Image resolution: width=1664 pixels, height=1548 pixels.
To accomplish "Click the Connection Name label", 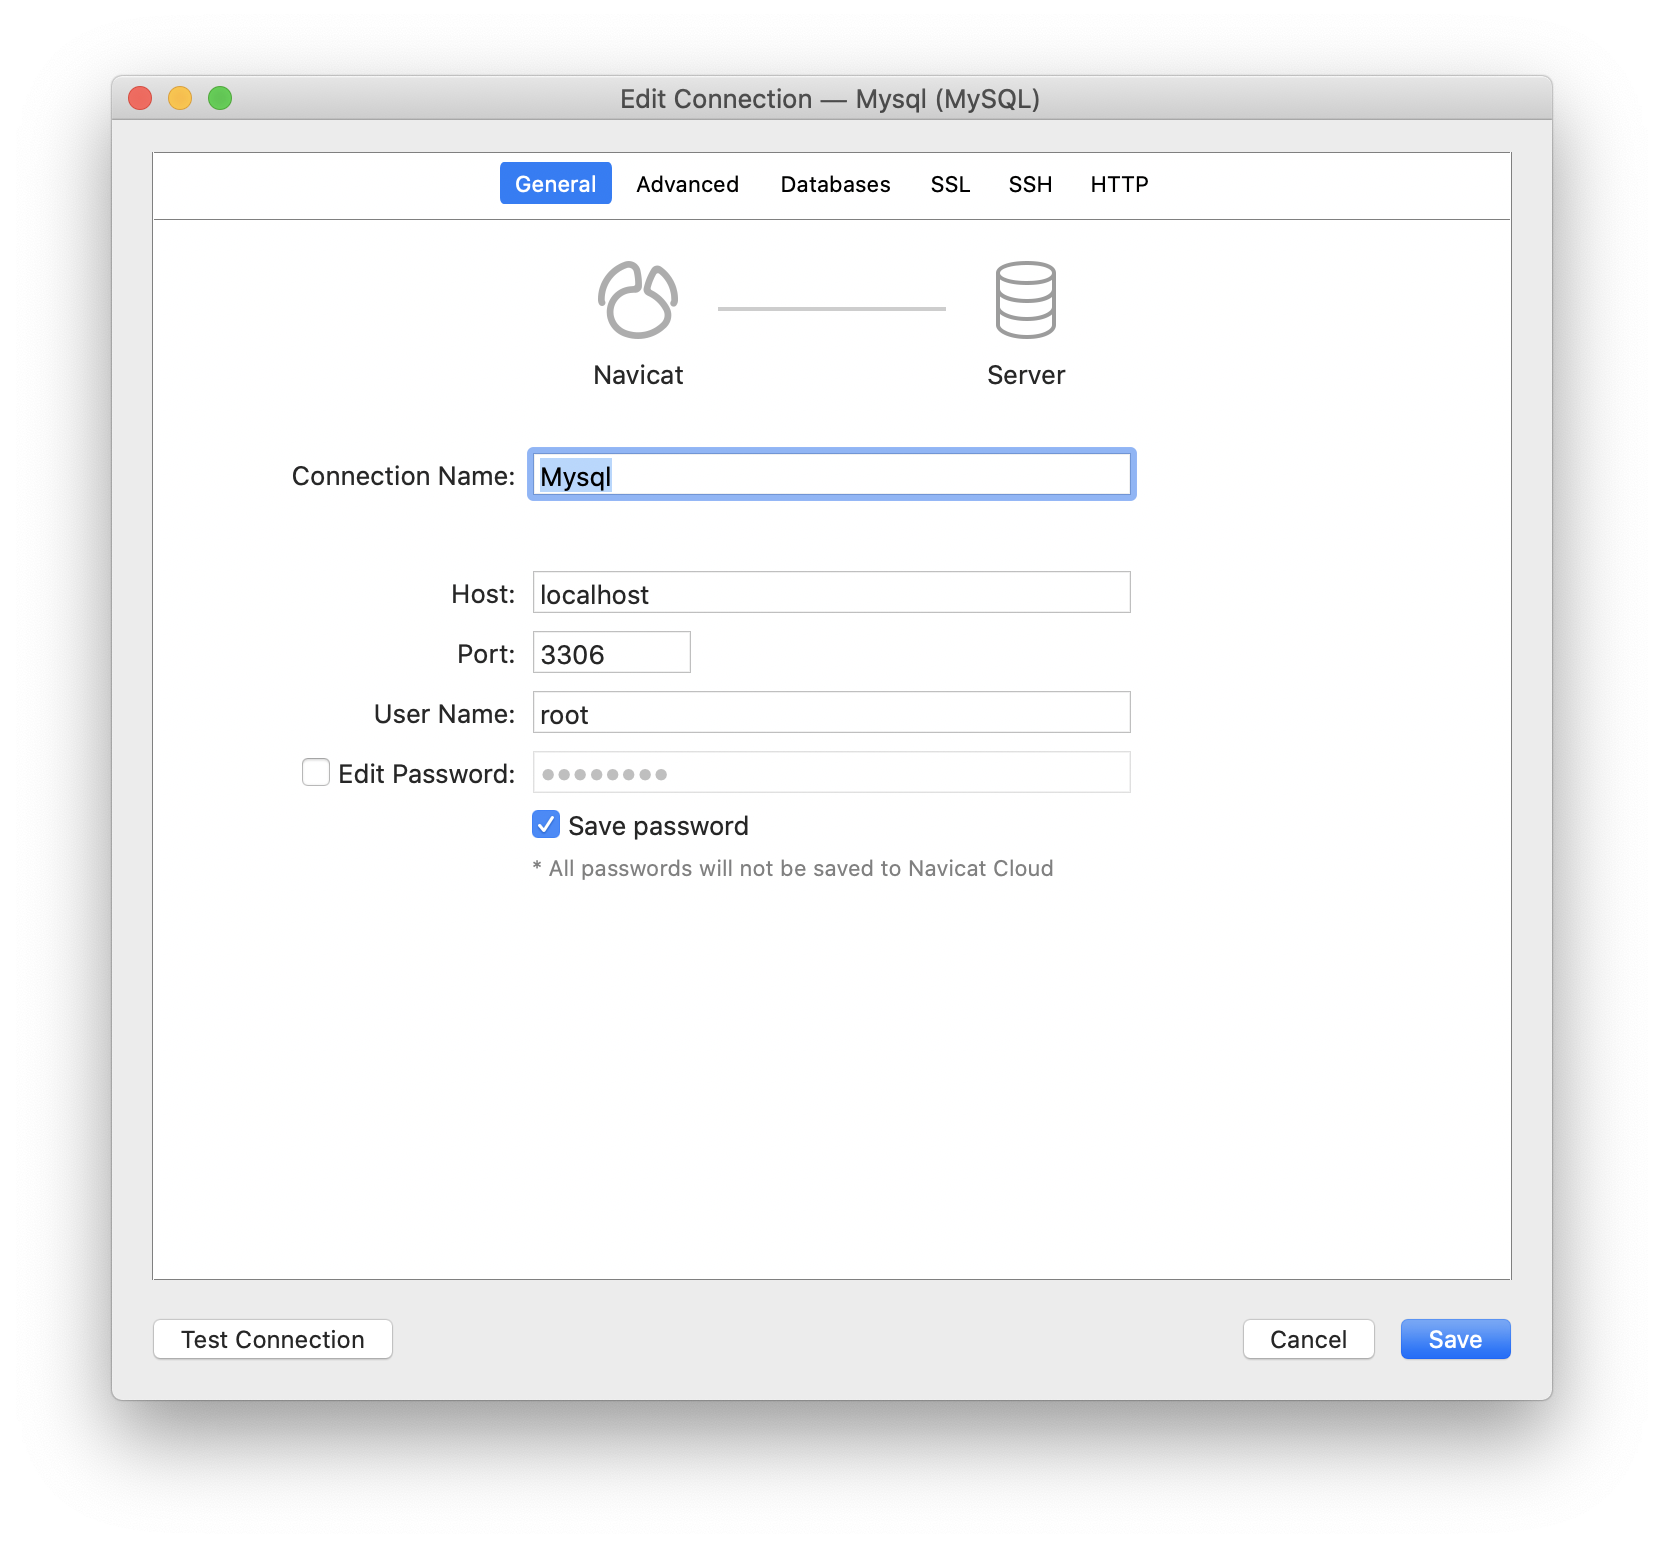I will (x=403, y=476).
